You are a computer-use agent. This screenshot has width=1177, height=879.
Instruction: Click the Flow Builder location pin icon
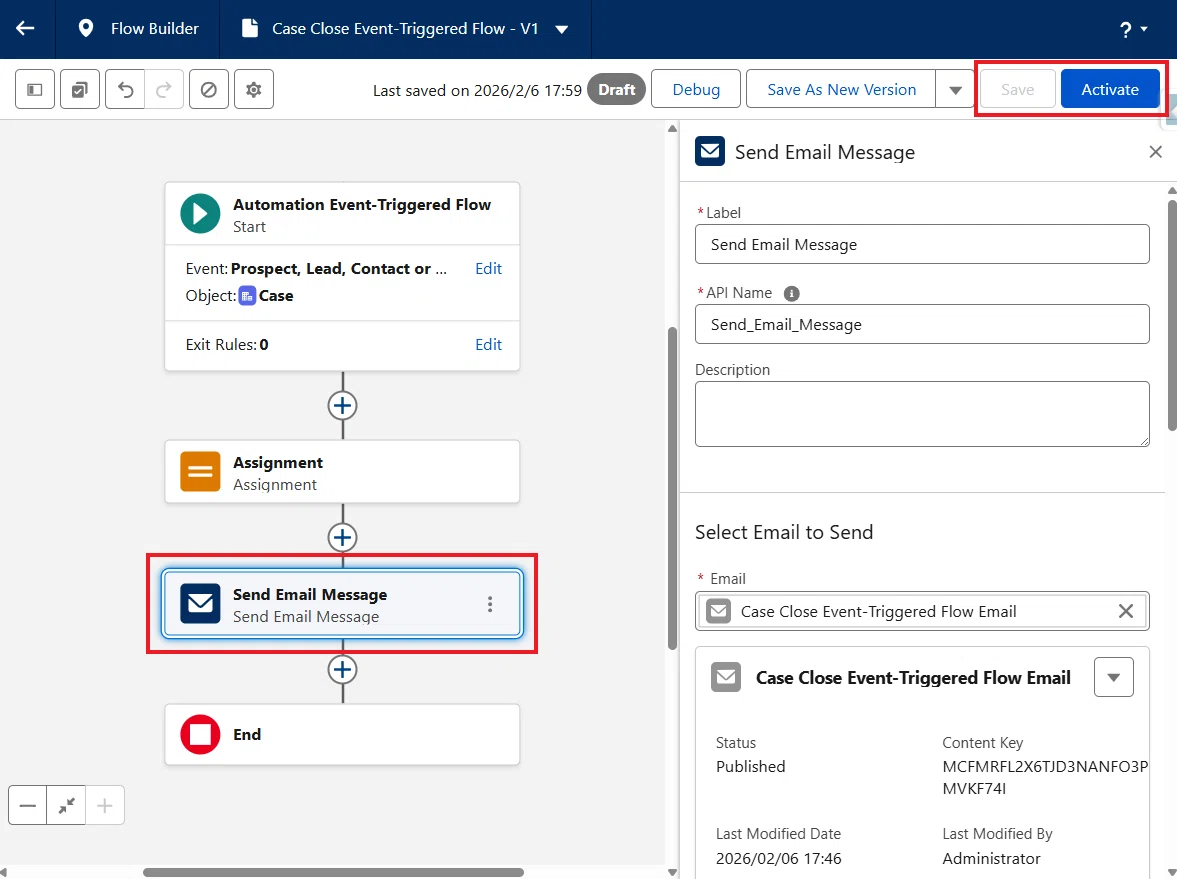(86, 29)
